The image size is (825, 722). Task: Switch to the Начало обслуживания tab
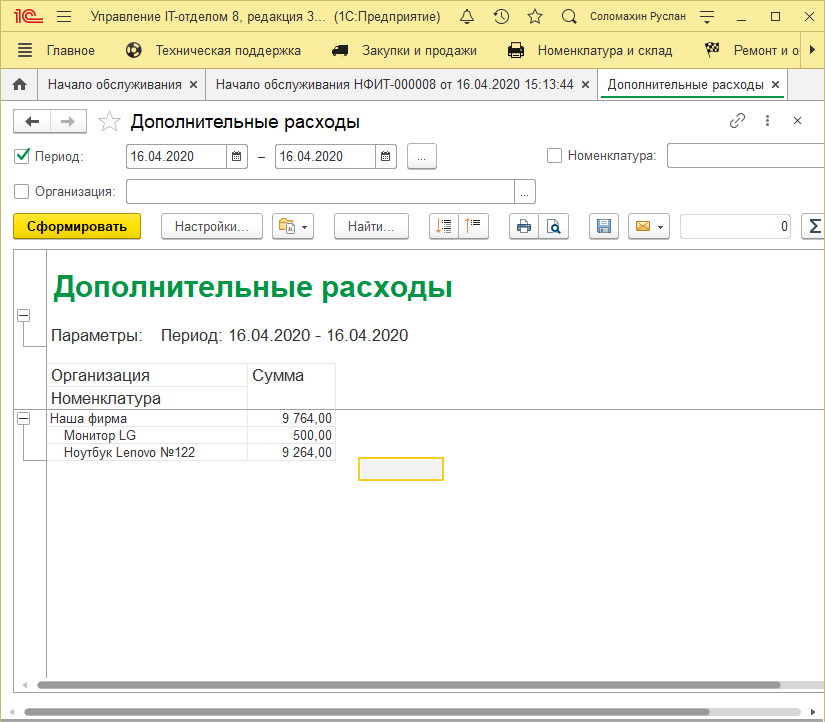[114, 85]
